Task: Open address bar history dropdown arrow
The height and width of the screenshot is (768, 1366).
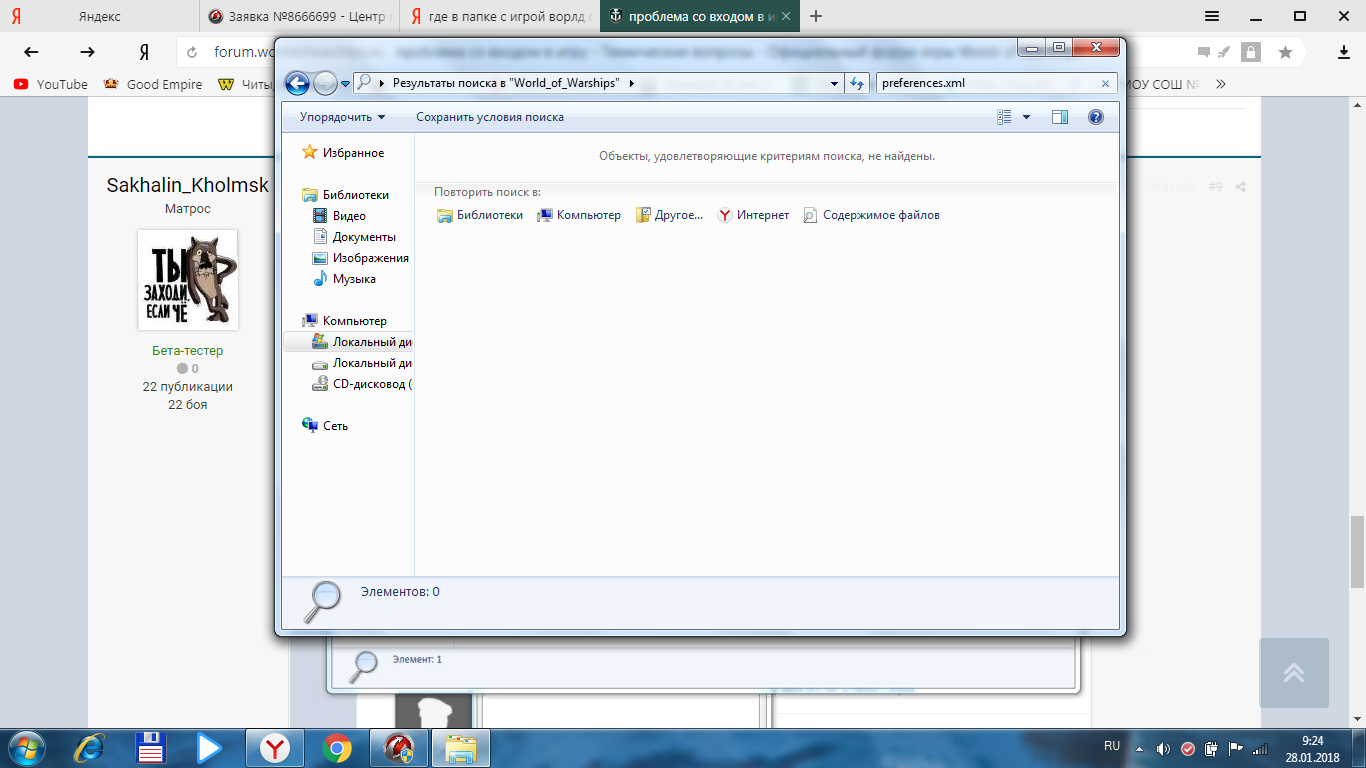Action: coord(835,84)
